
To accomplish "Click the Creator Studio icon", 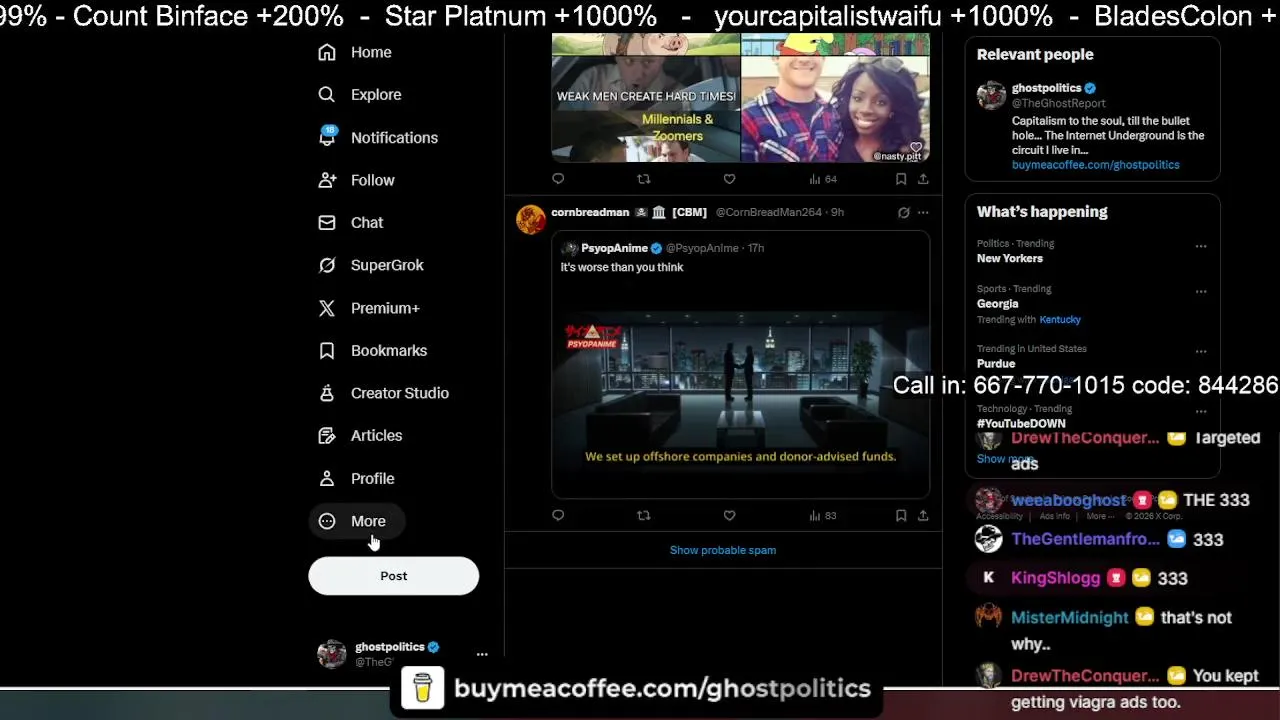I will coord(327,393).
